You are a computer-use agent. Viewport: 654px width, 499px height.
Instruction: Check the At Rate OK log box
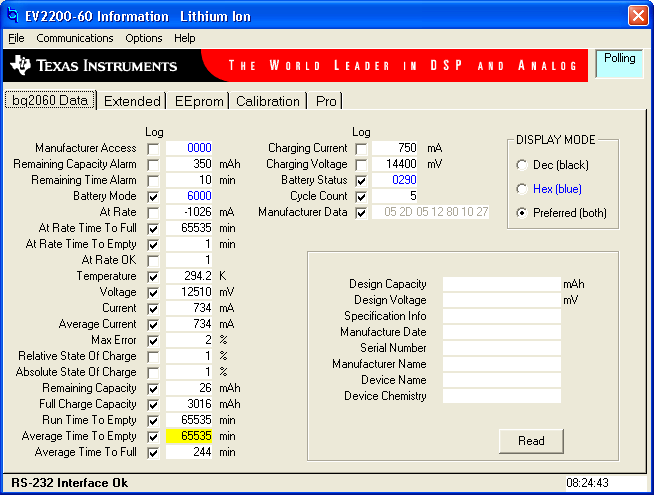pyautogui.click(x=153, y=261)
